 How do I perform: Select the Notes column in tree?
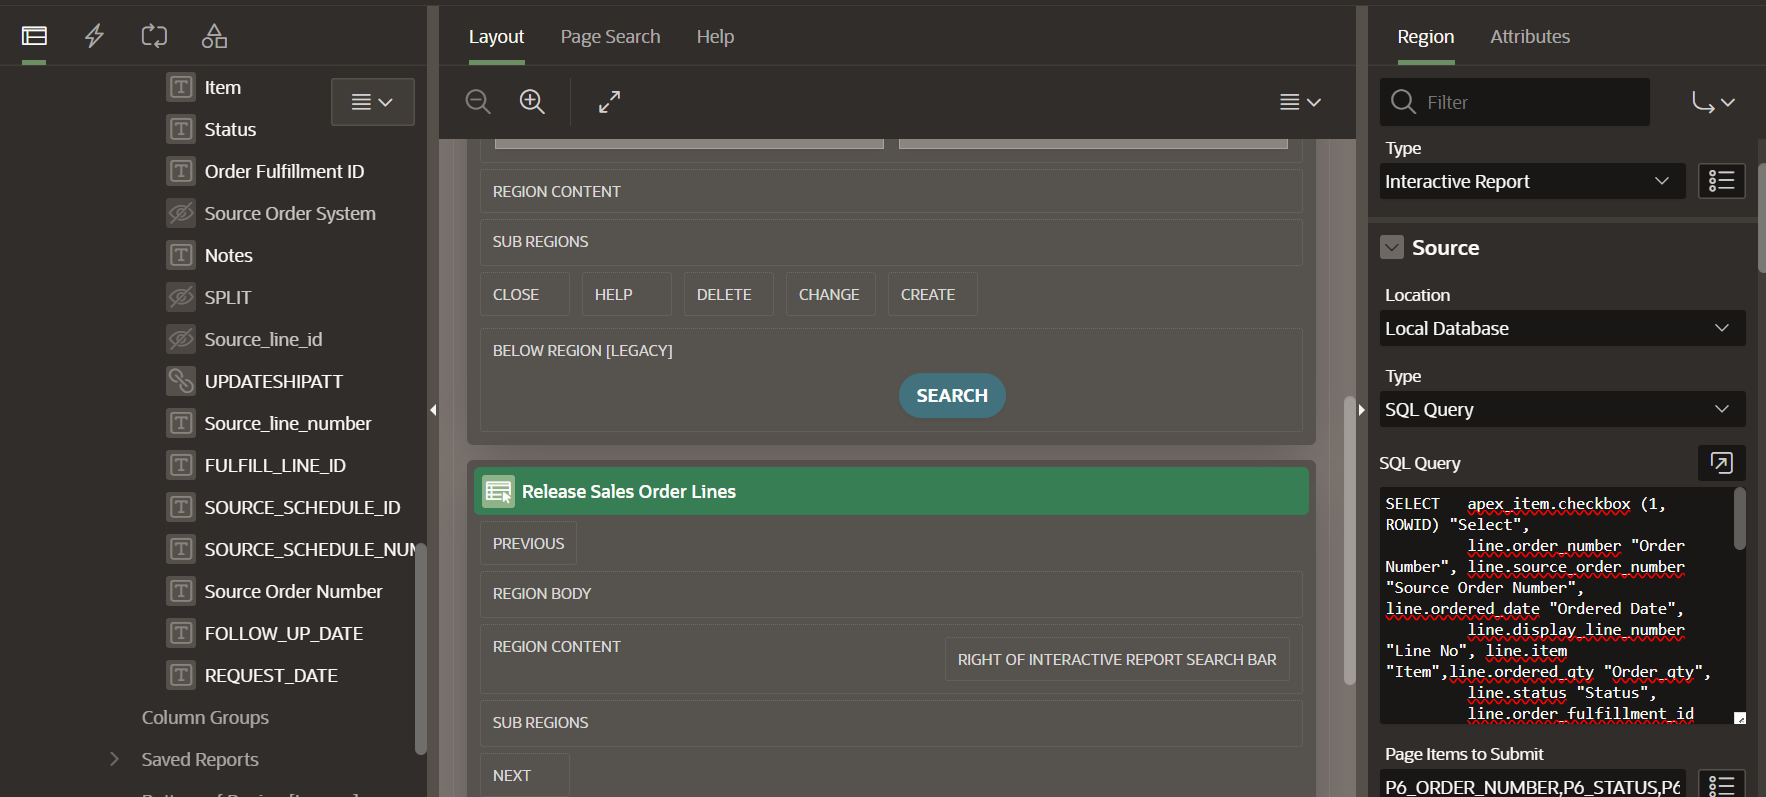coord(228,255)
